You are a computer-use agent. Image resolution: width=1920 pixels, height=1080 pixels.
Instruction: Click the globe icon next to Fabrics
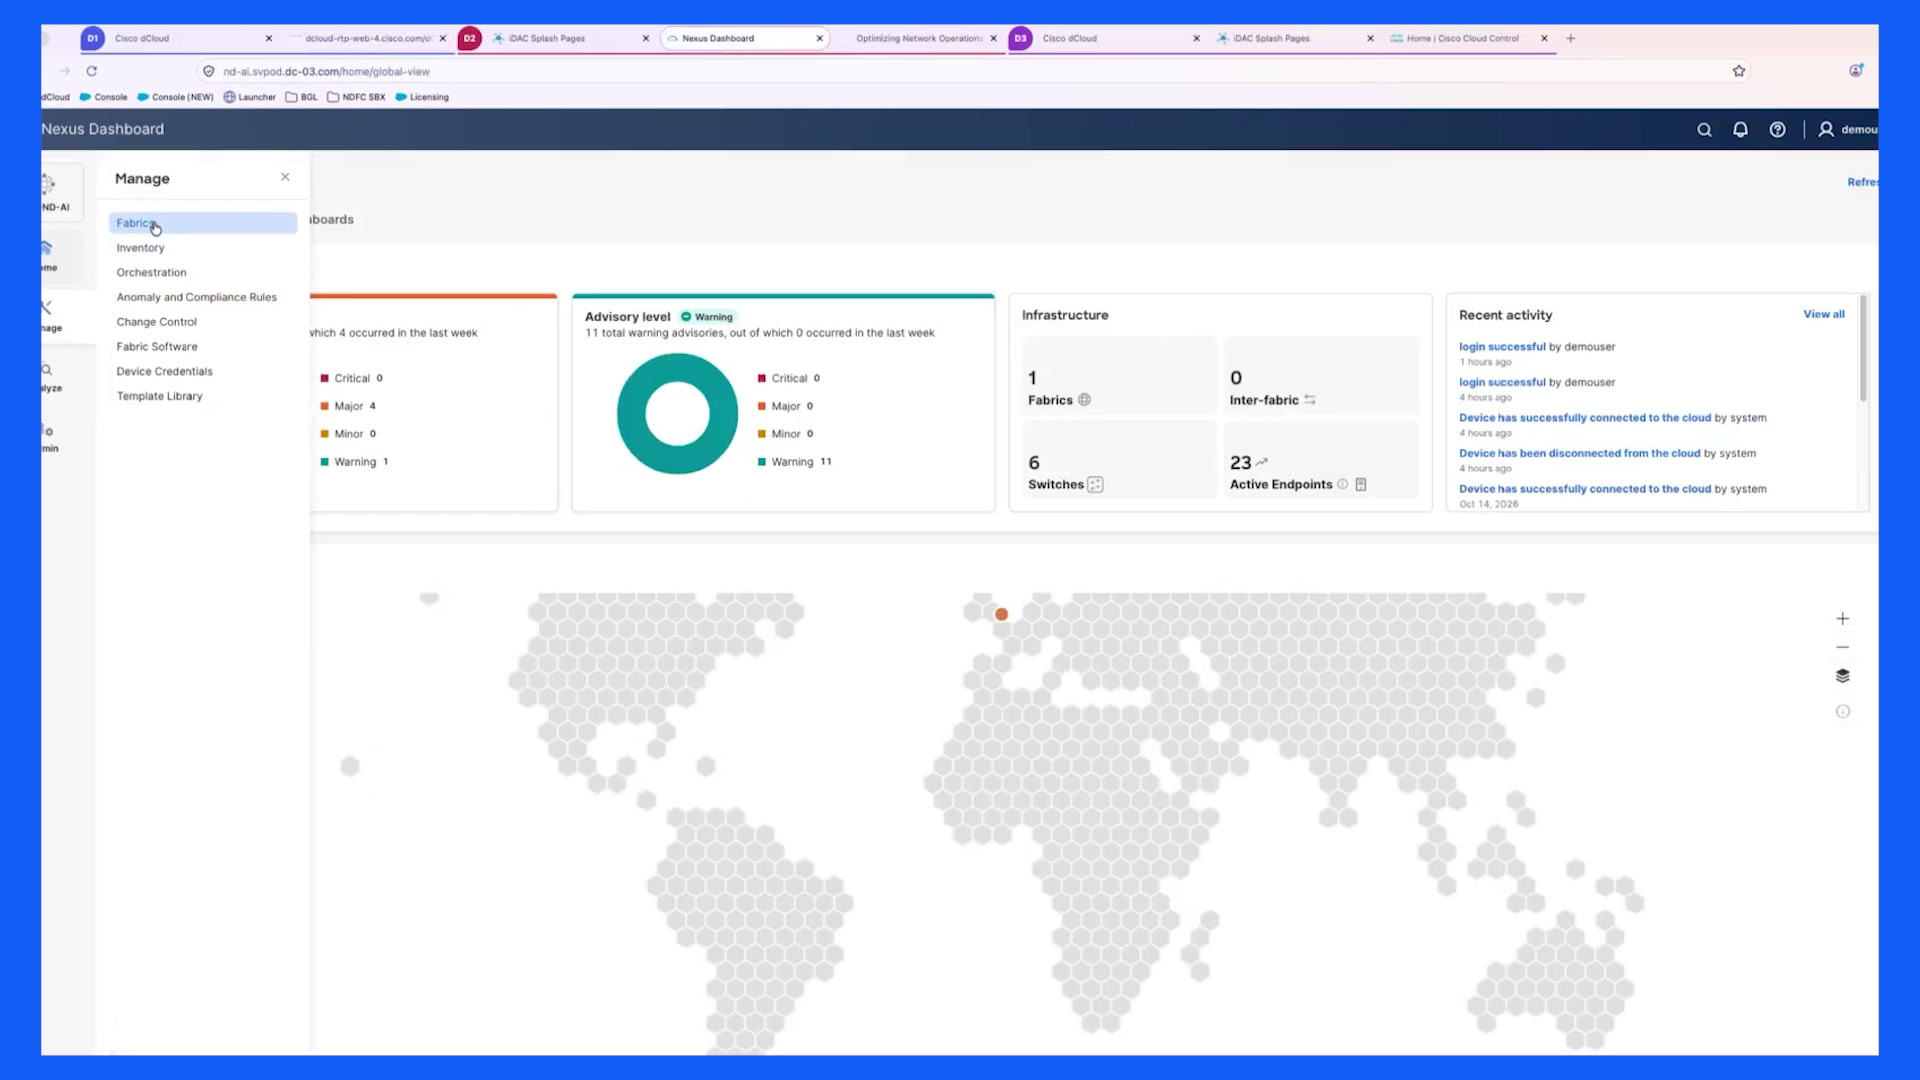point(1084,400)
